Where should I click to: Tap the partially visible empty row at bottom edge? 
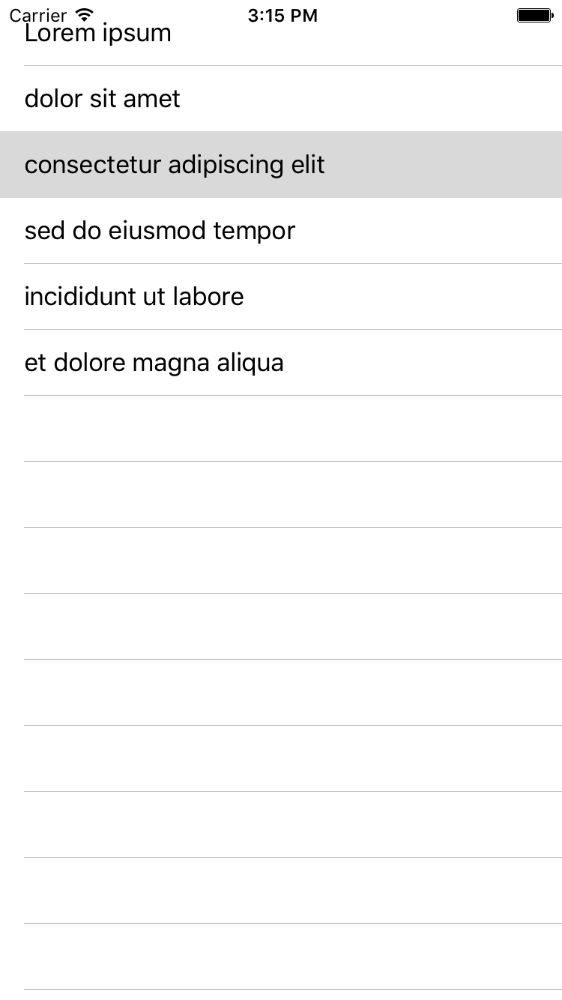click(281, 995)
